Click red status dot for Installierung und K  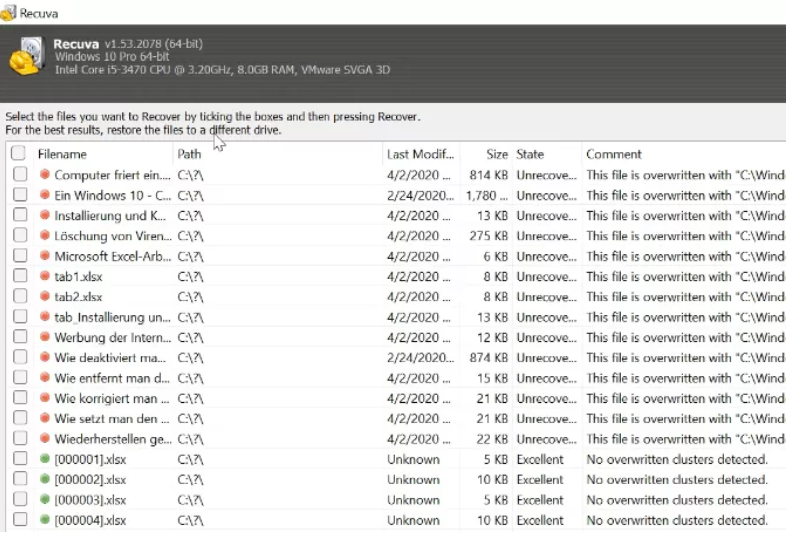point(45,215)
